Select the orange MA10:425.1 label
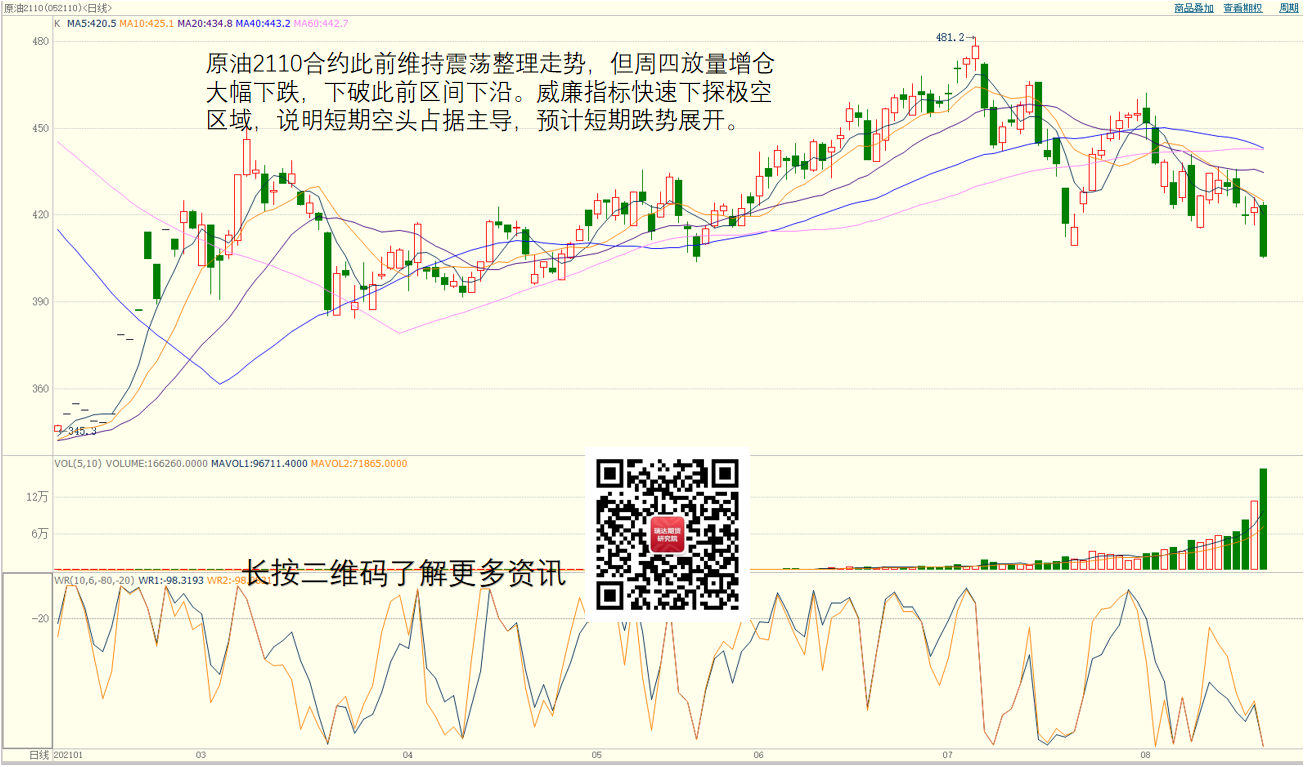 (147, 23)
